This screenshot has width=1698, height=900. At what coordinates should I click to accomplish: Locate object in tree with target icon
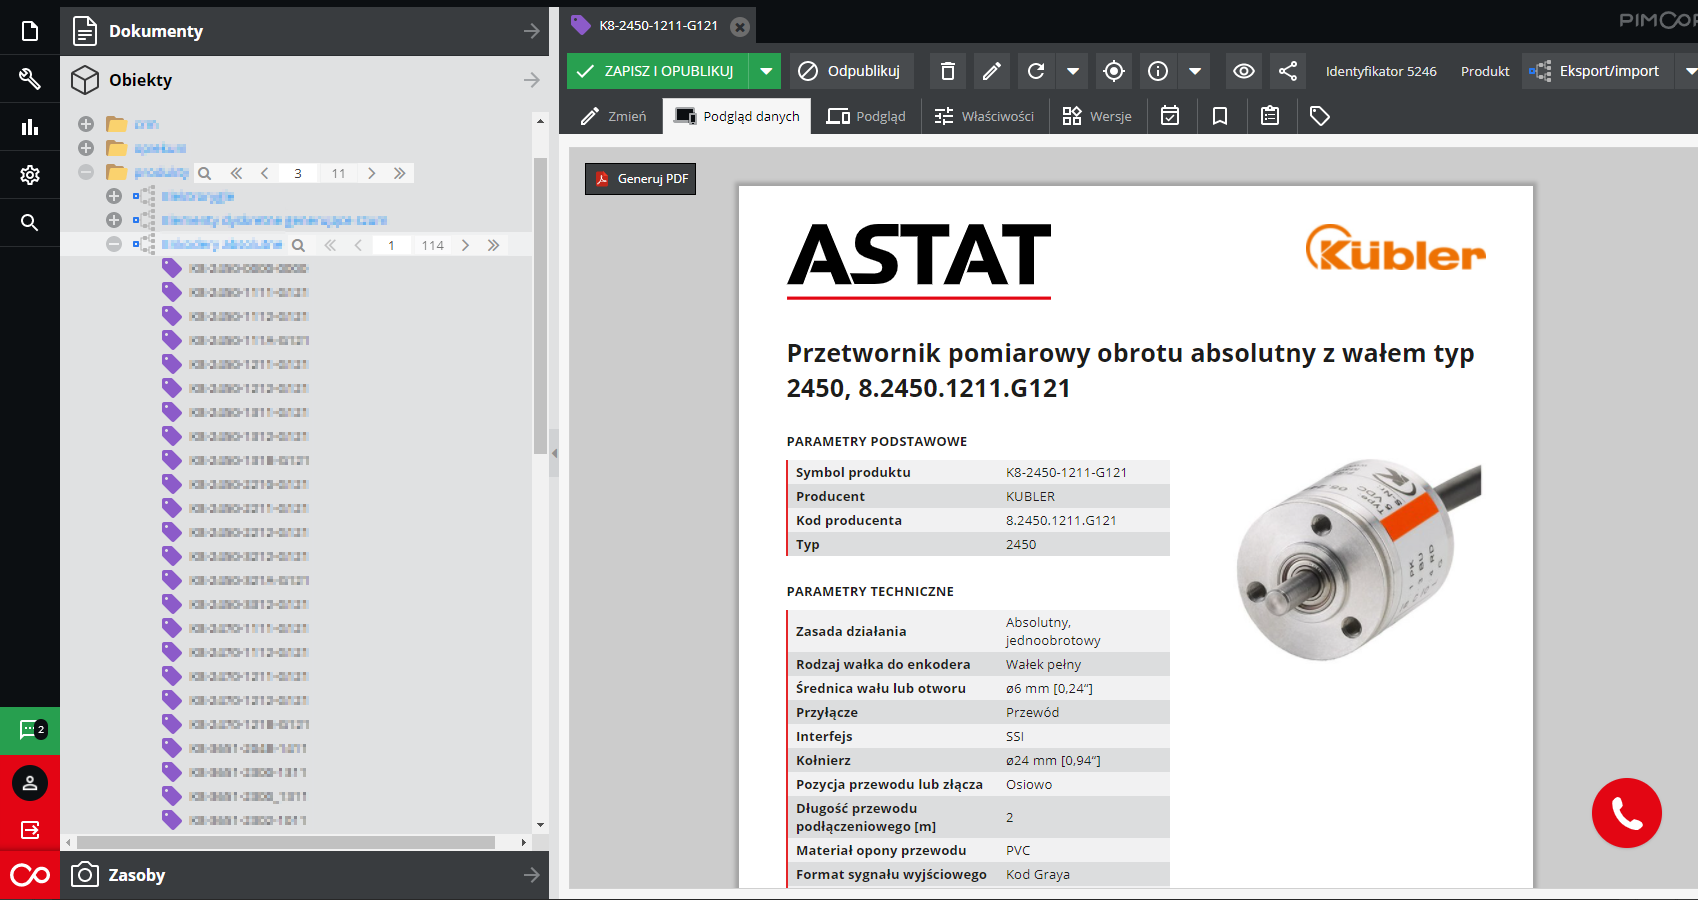click(1114, 71)
